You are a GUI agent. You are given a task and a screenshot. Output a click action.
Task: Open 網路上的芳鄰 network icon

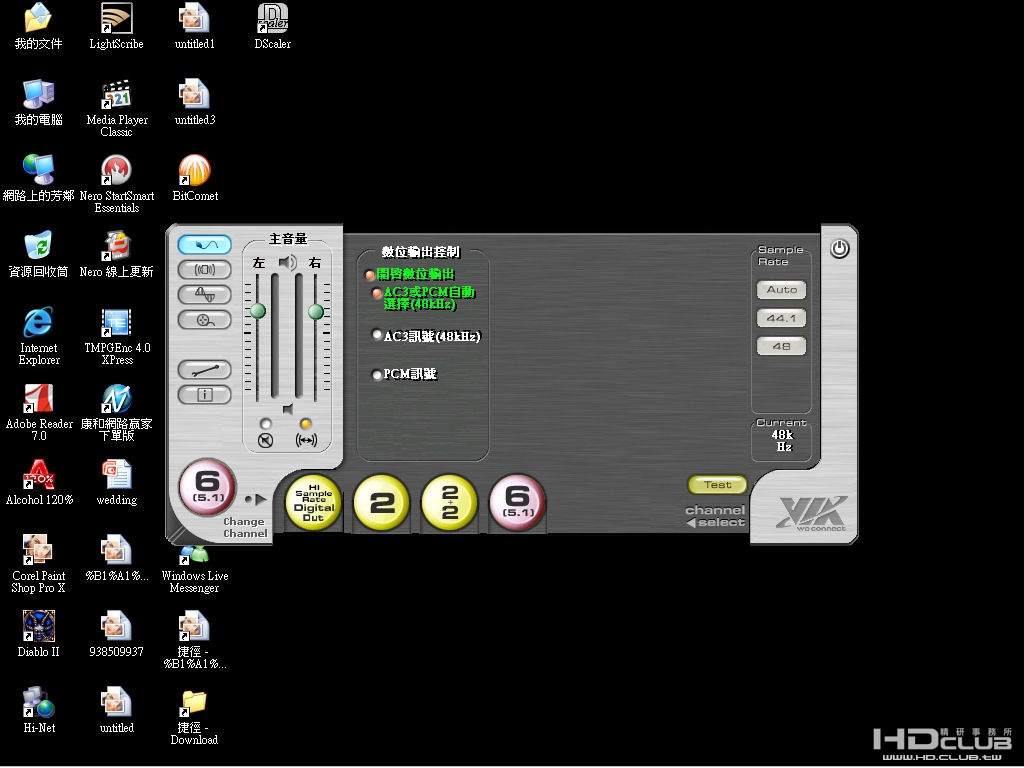(x=39, y=178)
